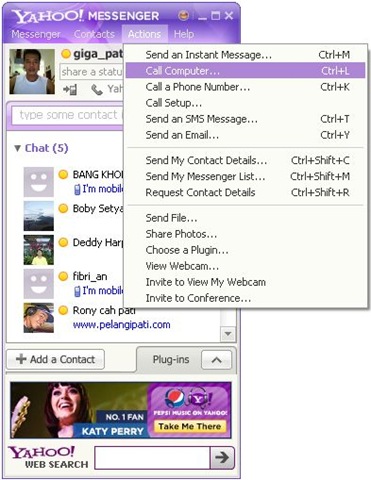
Task: Click the yellow status icon beside giga_pat
Action: [66, 54]
